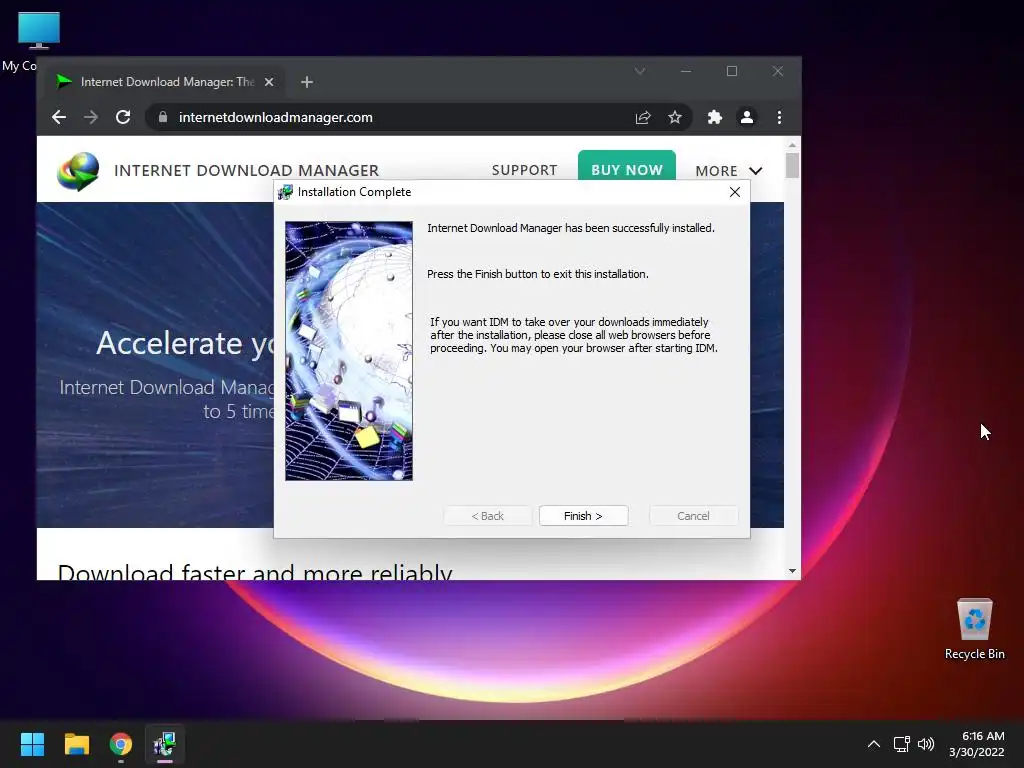Reload the page in Chrome

click(123, 118)
